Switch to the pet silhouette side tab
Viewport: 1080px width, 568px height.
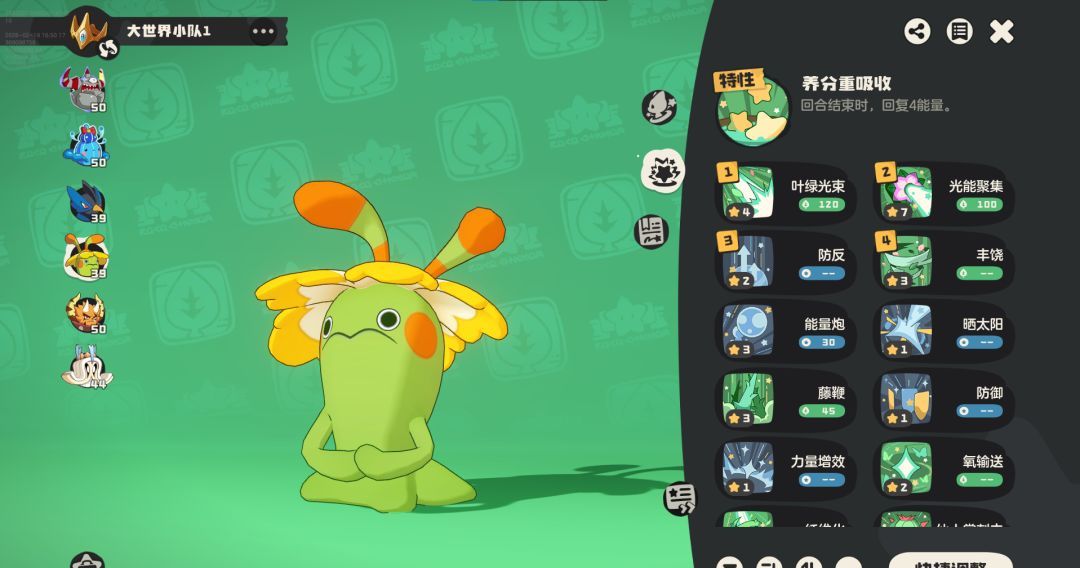(658, 108)
